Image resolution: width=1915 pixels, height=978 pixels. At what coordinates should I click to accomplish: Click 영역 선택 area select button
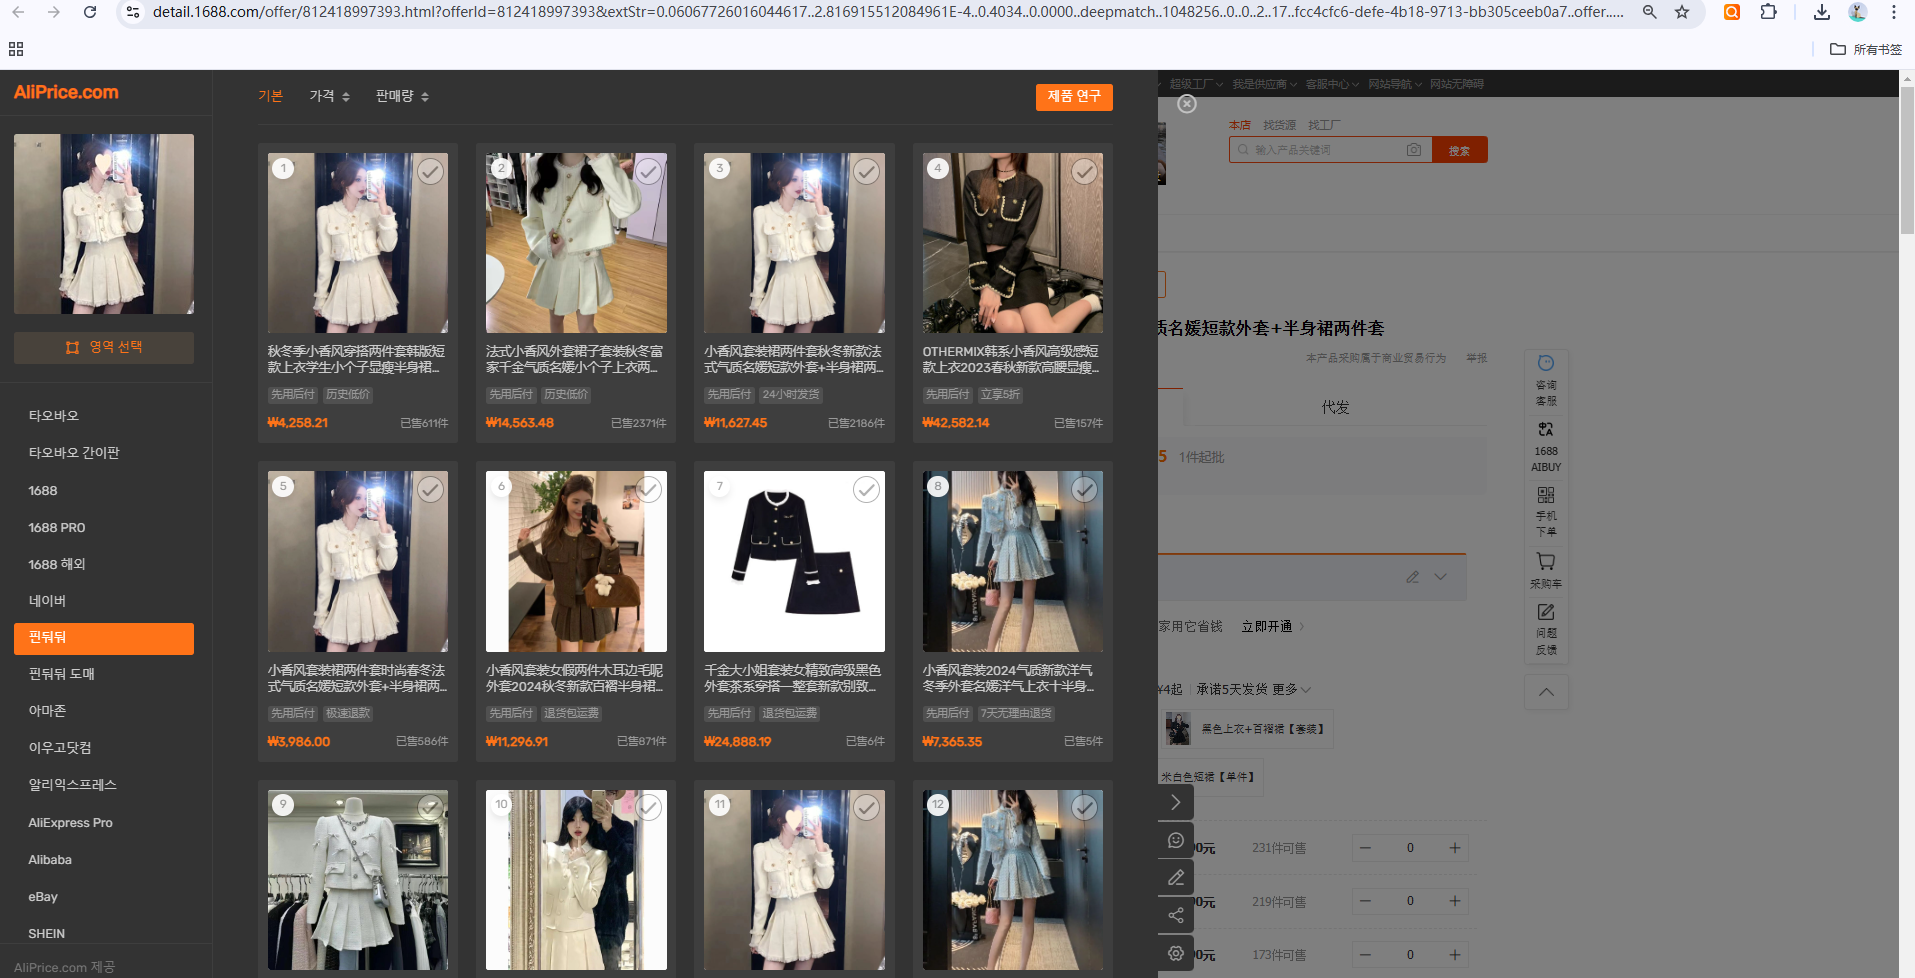pos(104,347)
